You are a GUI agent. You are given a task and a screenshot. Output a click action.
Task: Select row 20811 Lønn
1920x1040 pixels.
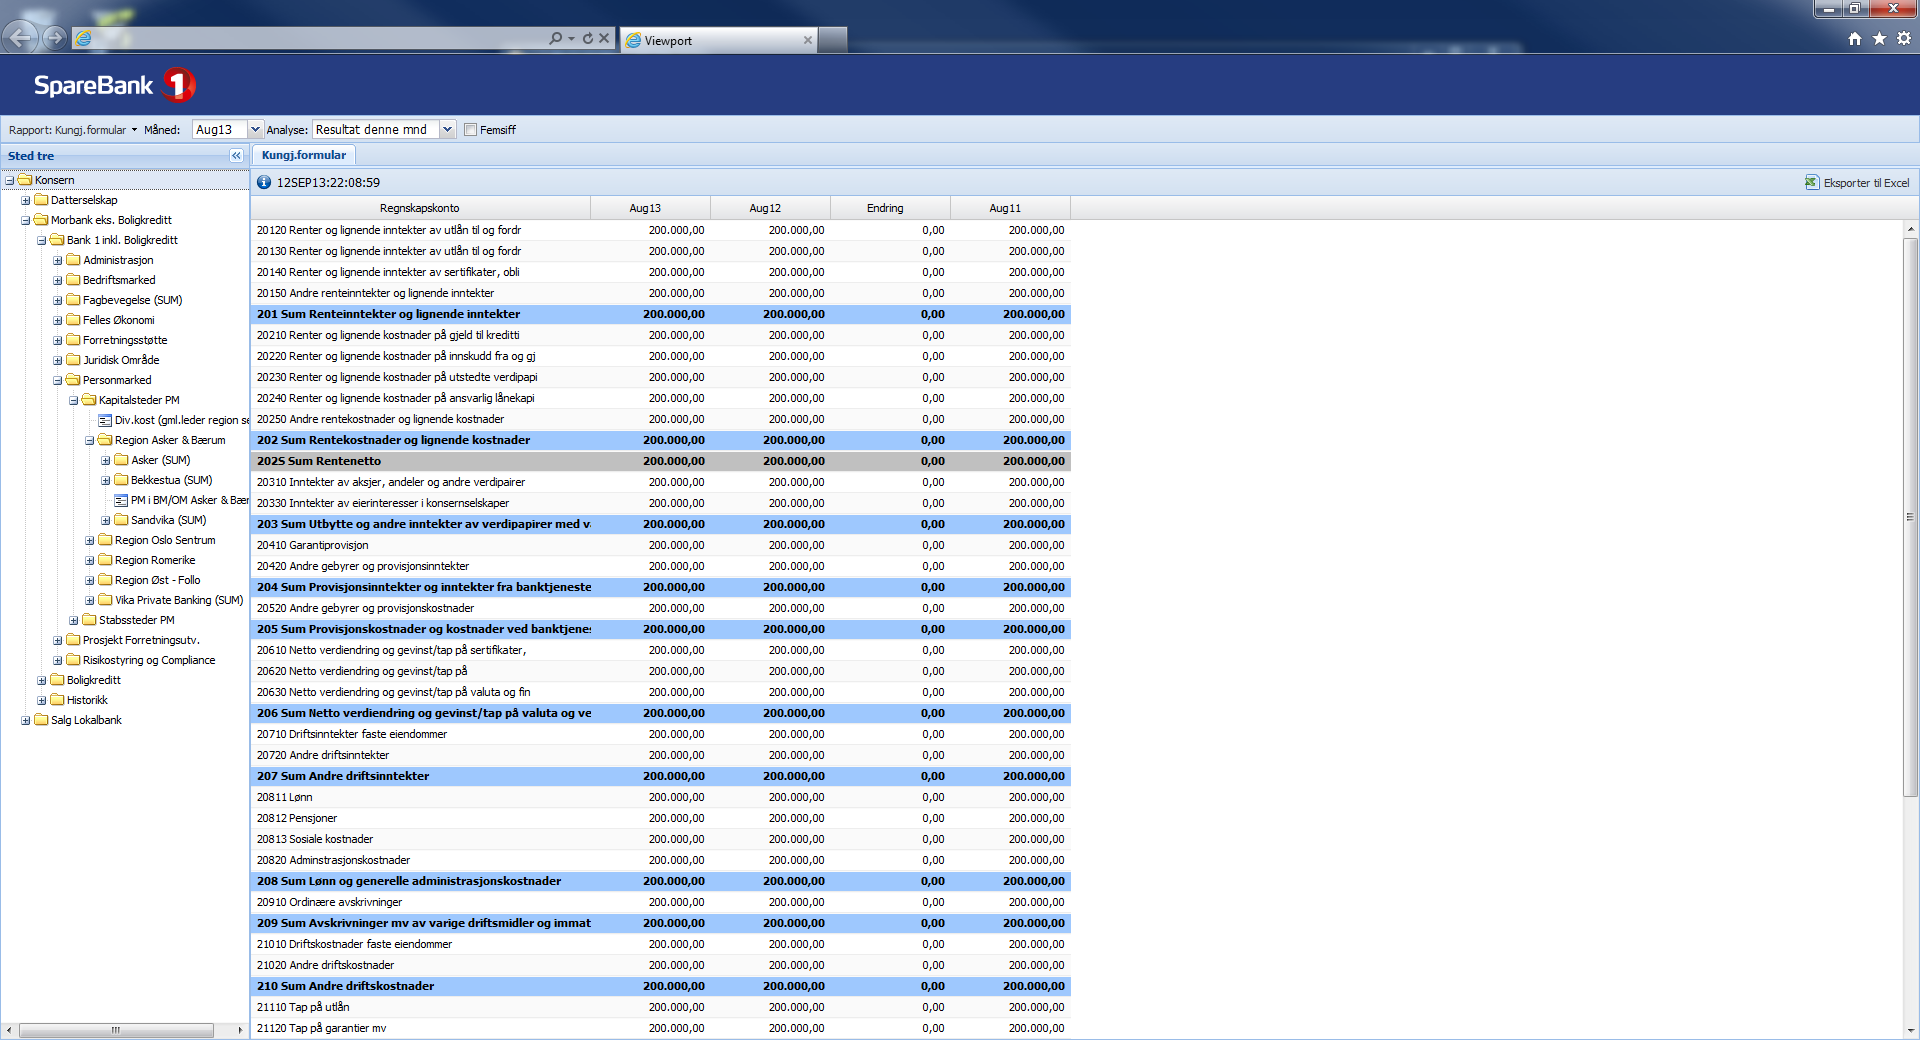tap(660, 797)
